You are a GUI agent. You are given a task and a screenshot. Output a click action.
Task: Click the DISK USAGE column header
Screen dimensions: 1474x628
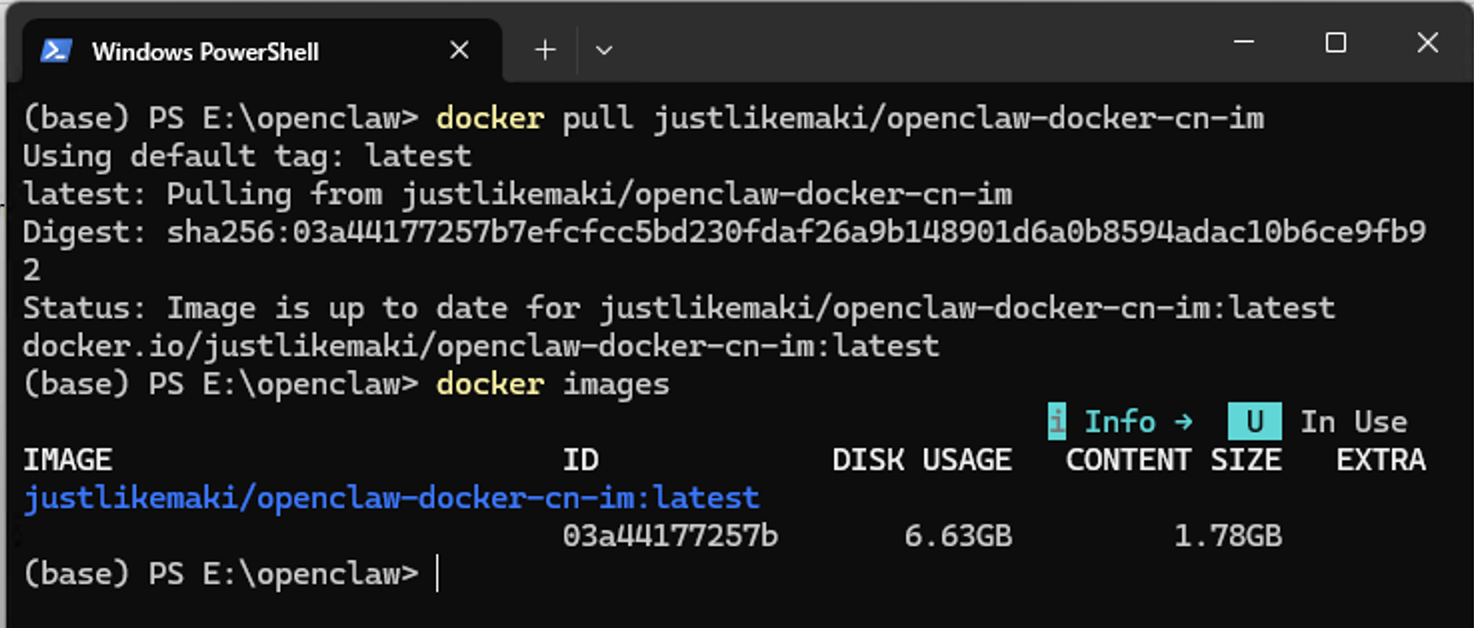[x=922, y=460]
